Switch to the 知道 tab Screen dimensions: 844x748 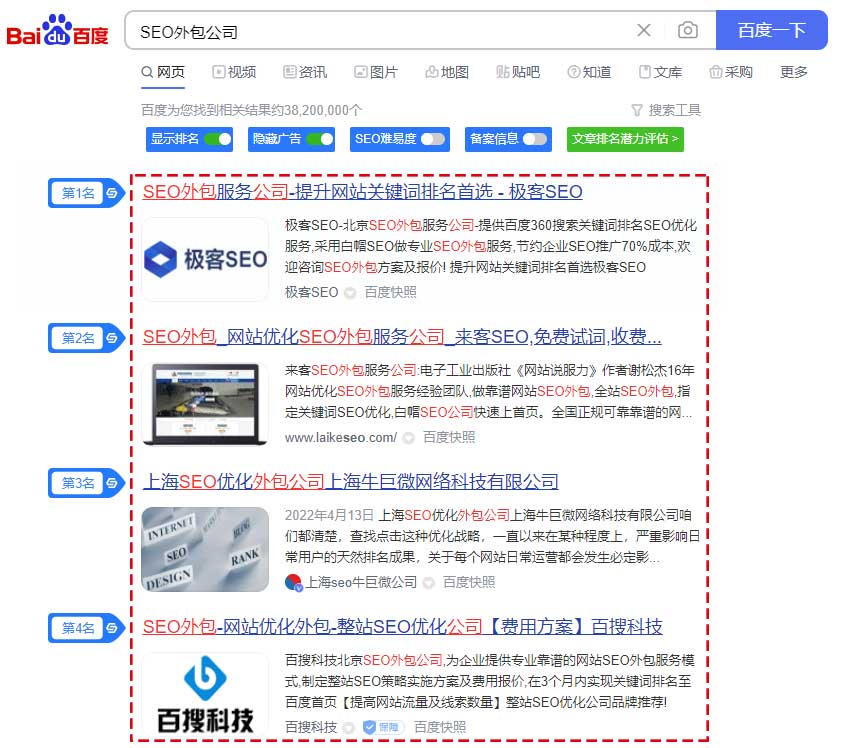click(589, 72)
